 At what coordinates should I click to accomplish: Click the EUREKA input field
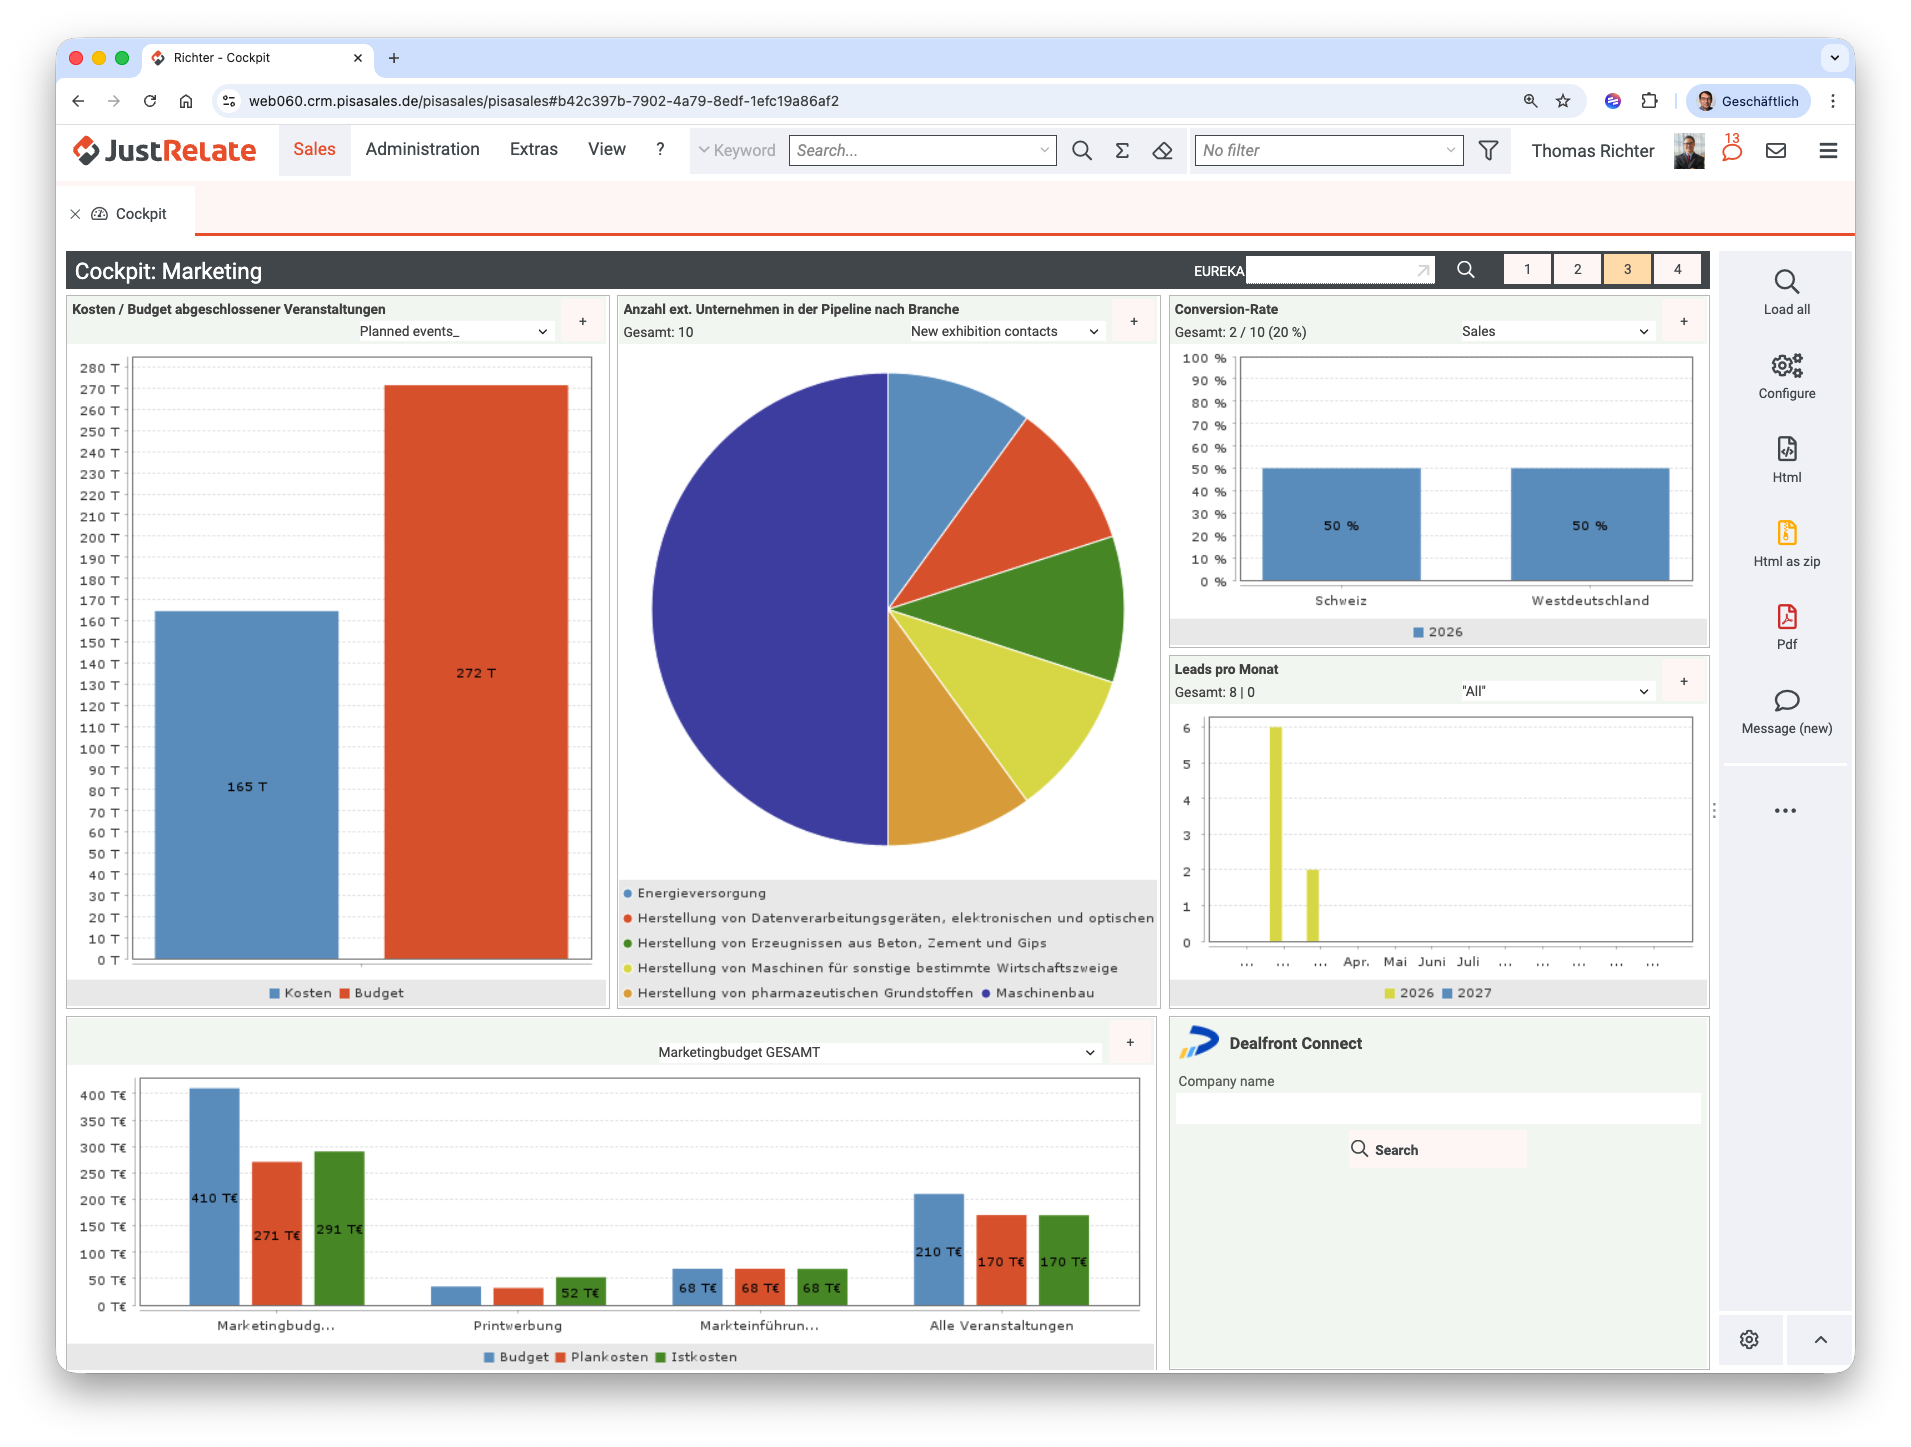[x=1340, y=270]
